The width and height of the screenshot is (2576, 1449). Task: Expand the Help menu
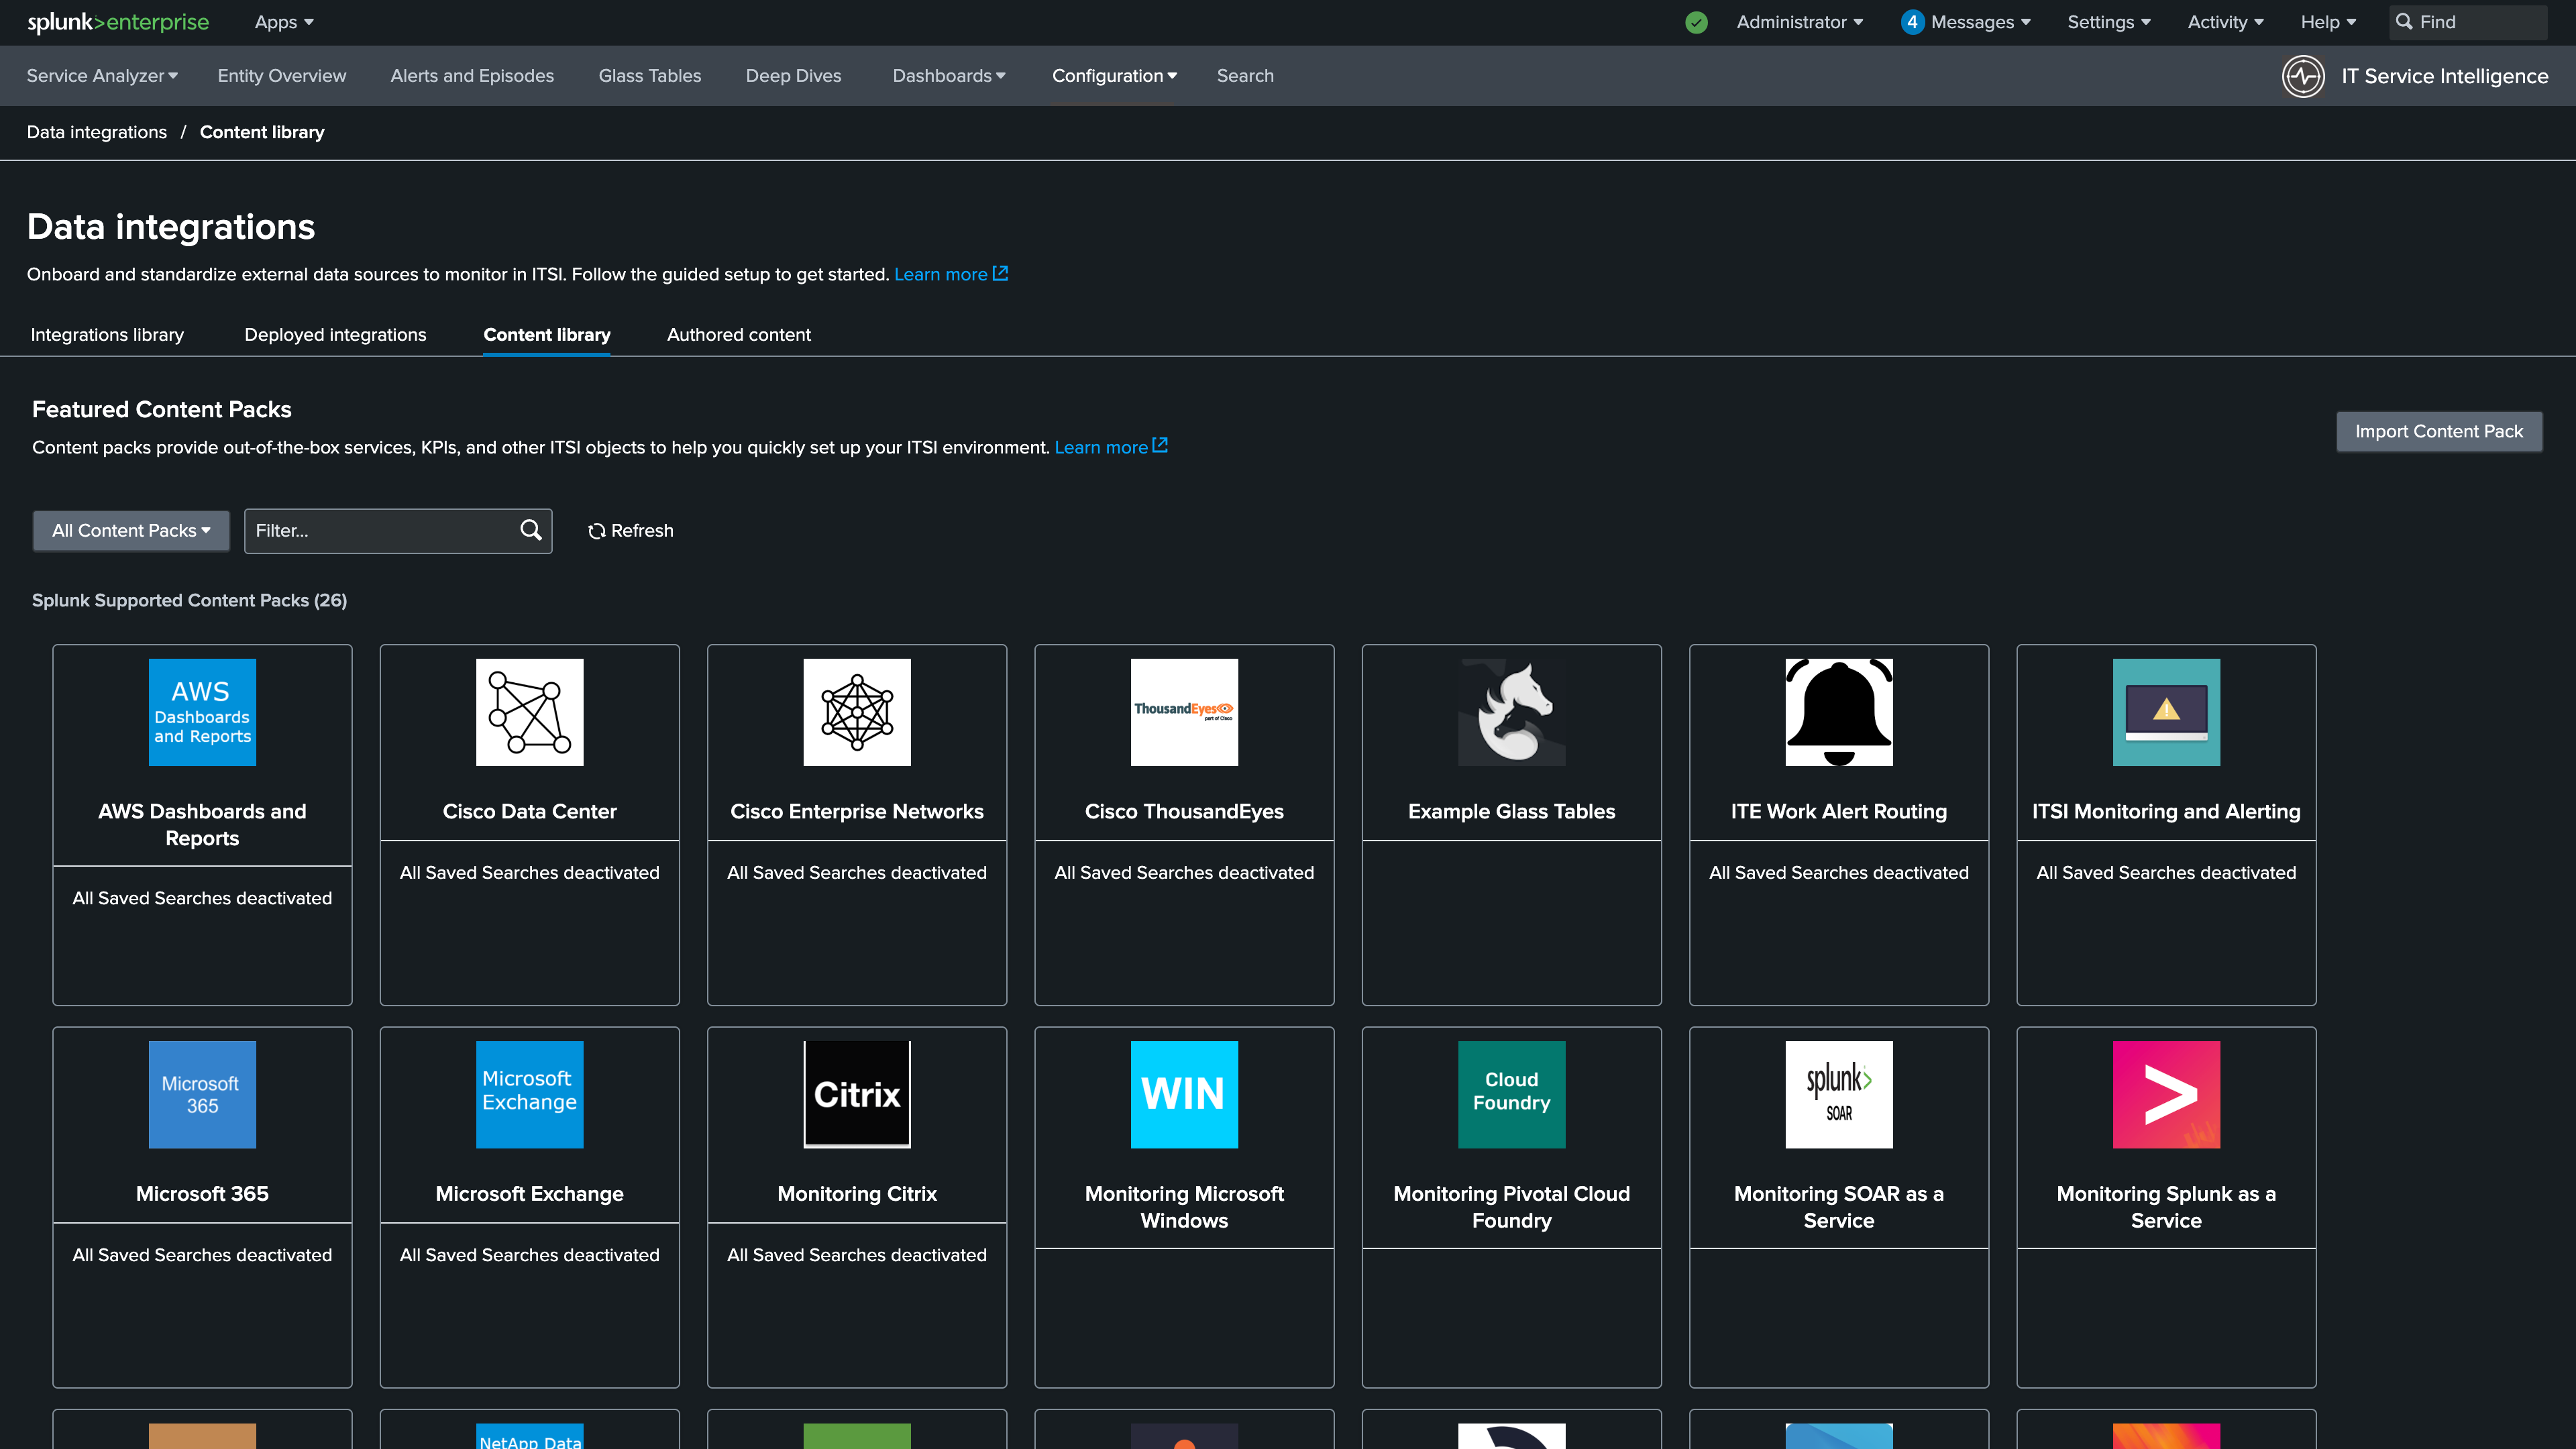(x=2328, y=22)
